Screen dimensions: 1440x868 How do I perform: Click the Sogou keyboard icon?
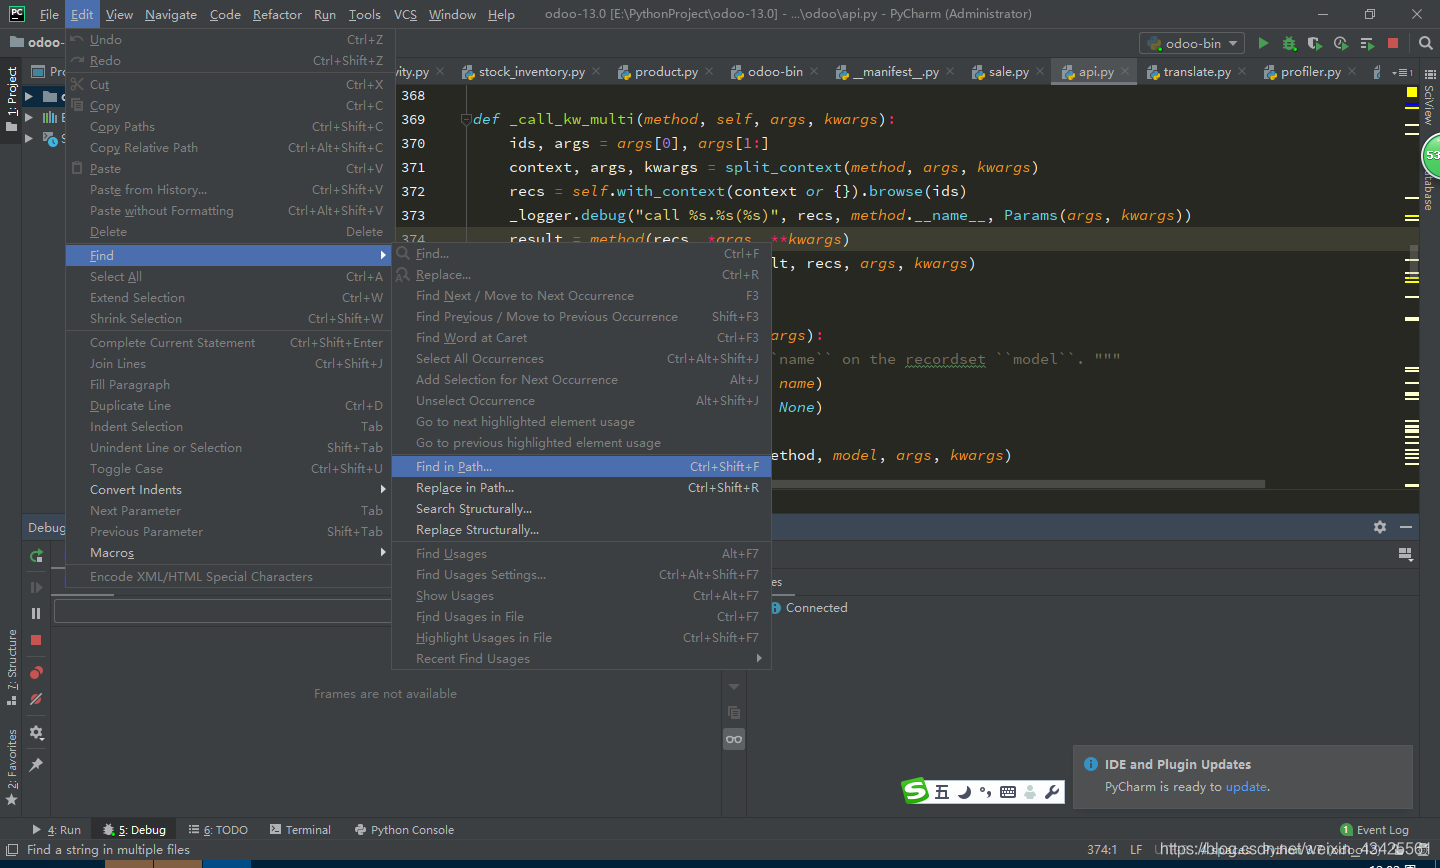click(1008, 792)
